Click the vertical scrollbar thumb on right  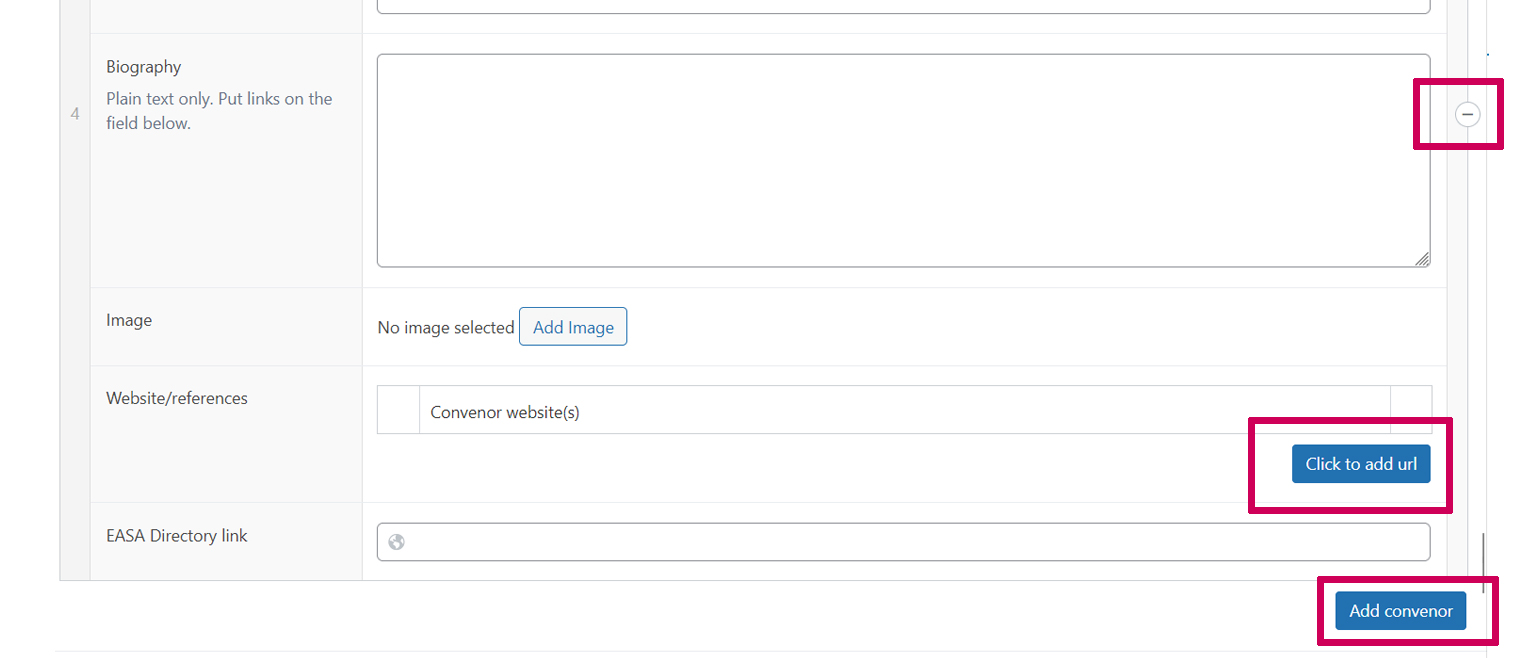click(x=1484, y=562)
